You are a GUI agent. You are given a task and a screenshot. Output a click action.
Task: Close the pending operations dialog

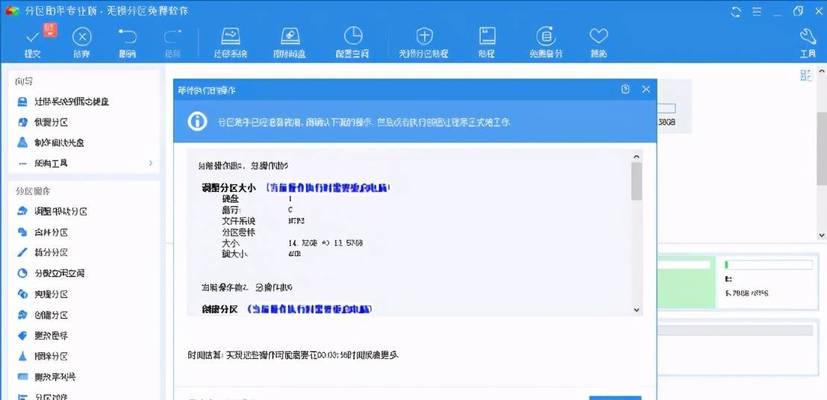pyautogui.click(x=646, y=90)
